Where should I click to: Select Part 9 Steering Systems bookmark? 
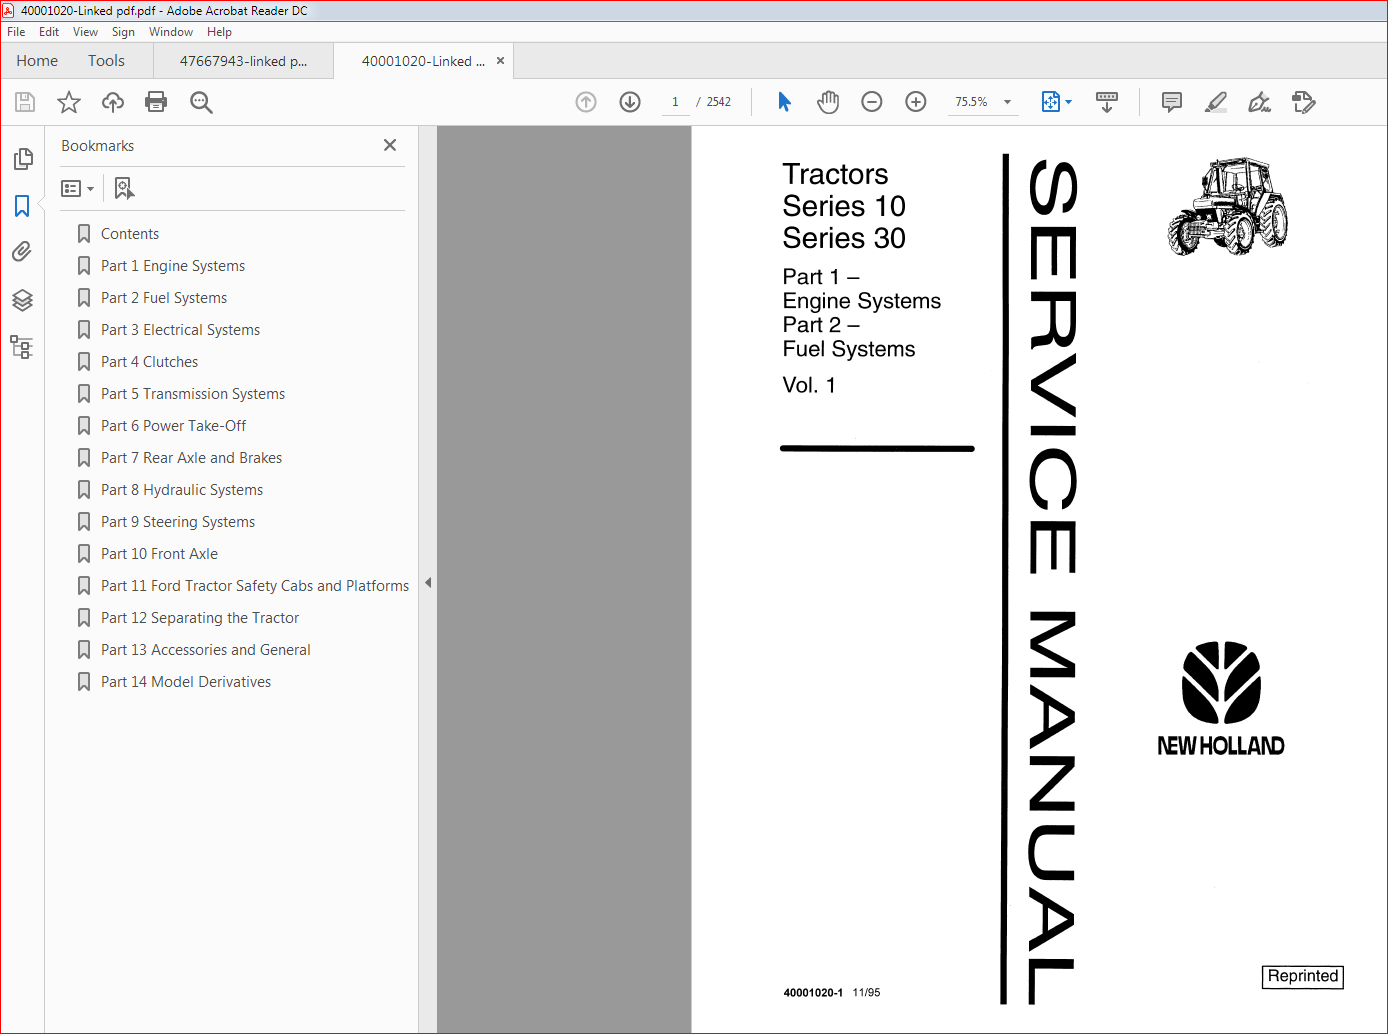point(178,522)
